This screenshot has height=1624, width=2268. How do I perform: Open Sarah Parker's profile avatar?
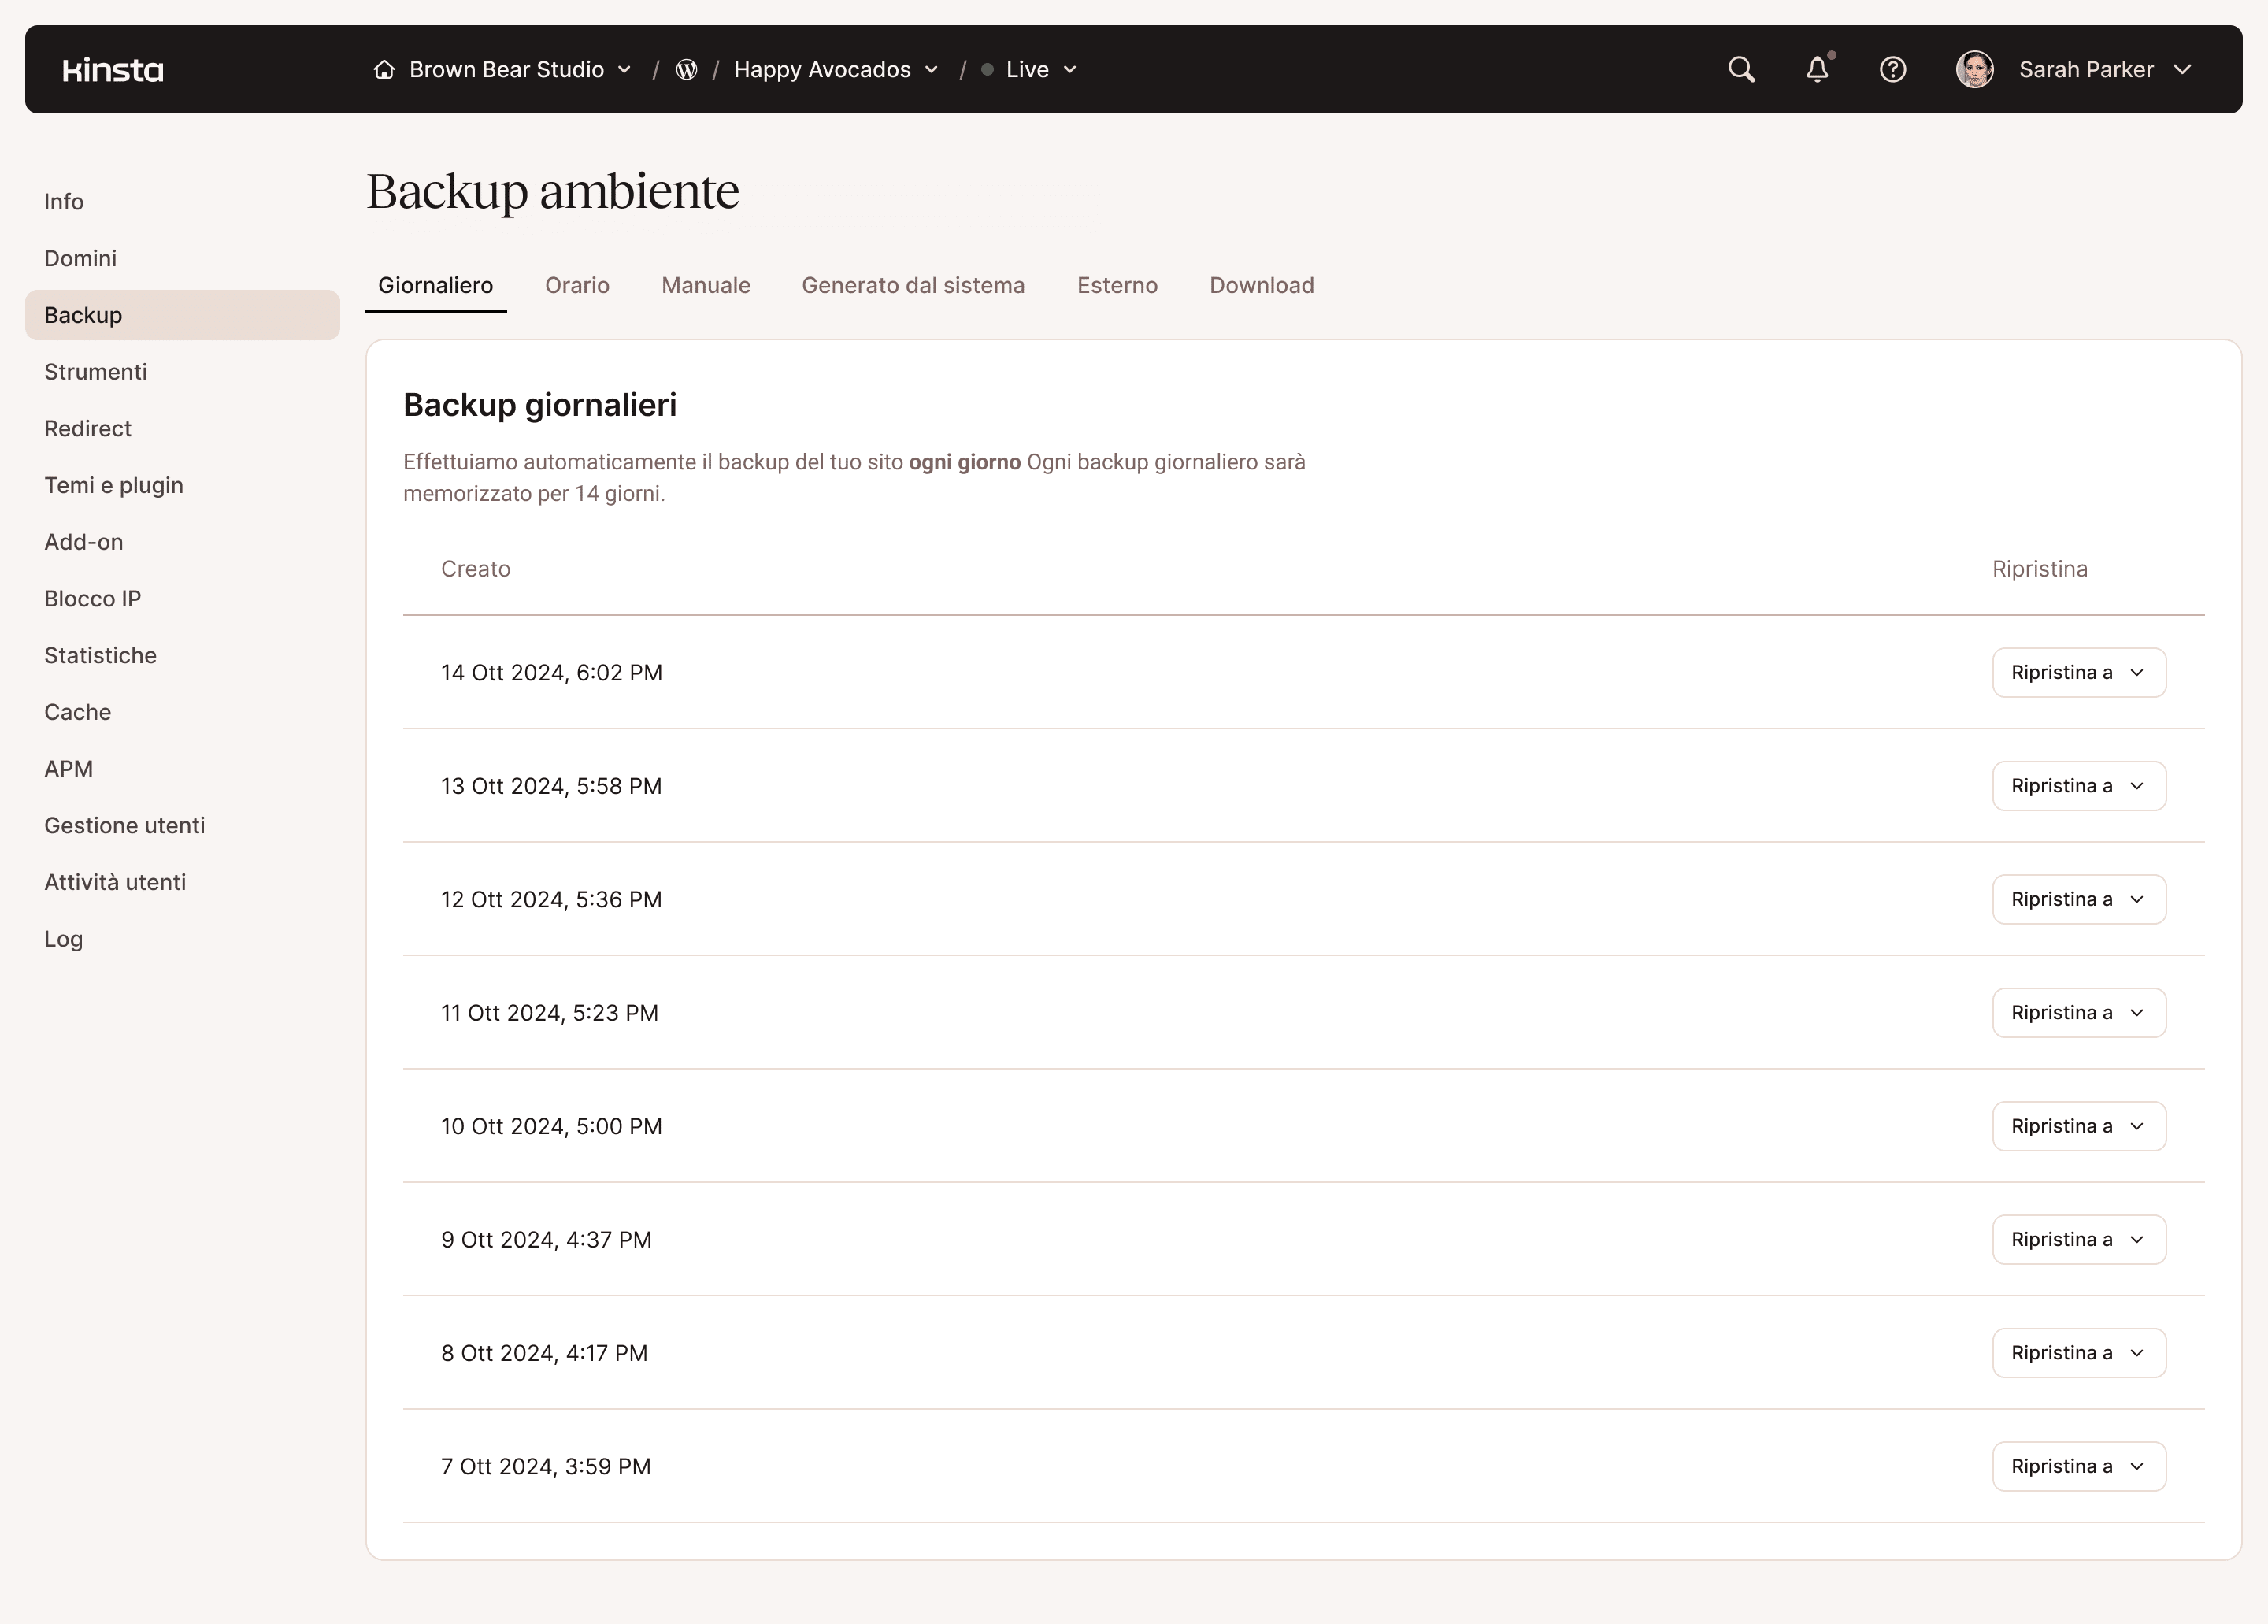(x=1975, y=69)
